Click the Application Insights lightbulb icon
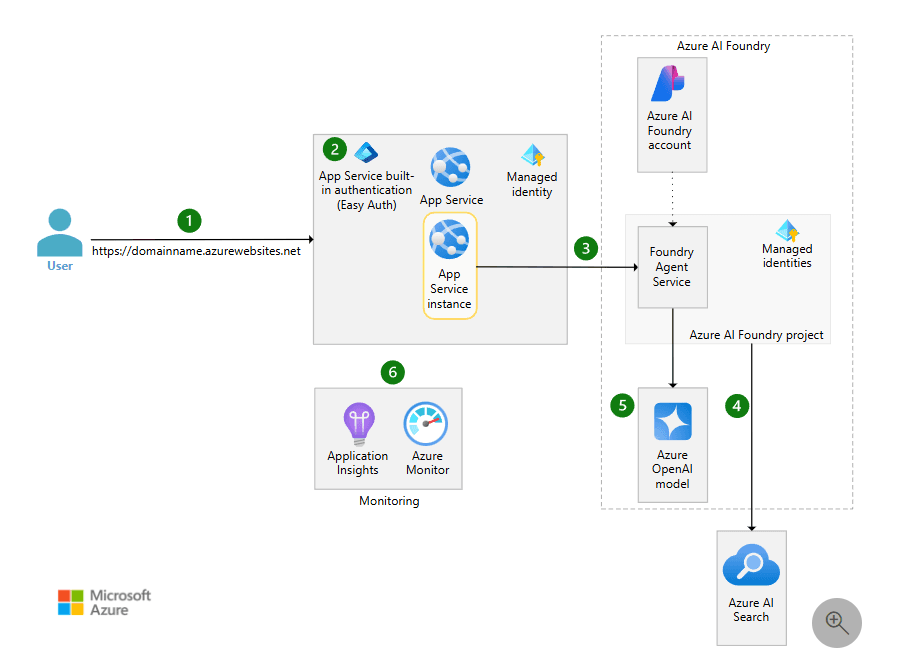 (x=357, y=424)
